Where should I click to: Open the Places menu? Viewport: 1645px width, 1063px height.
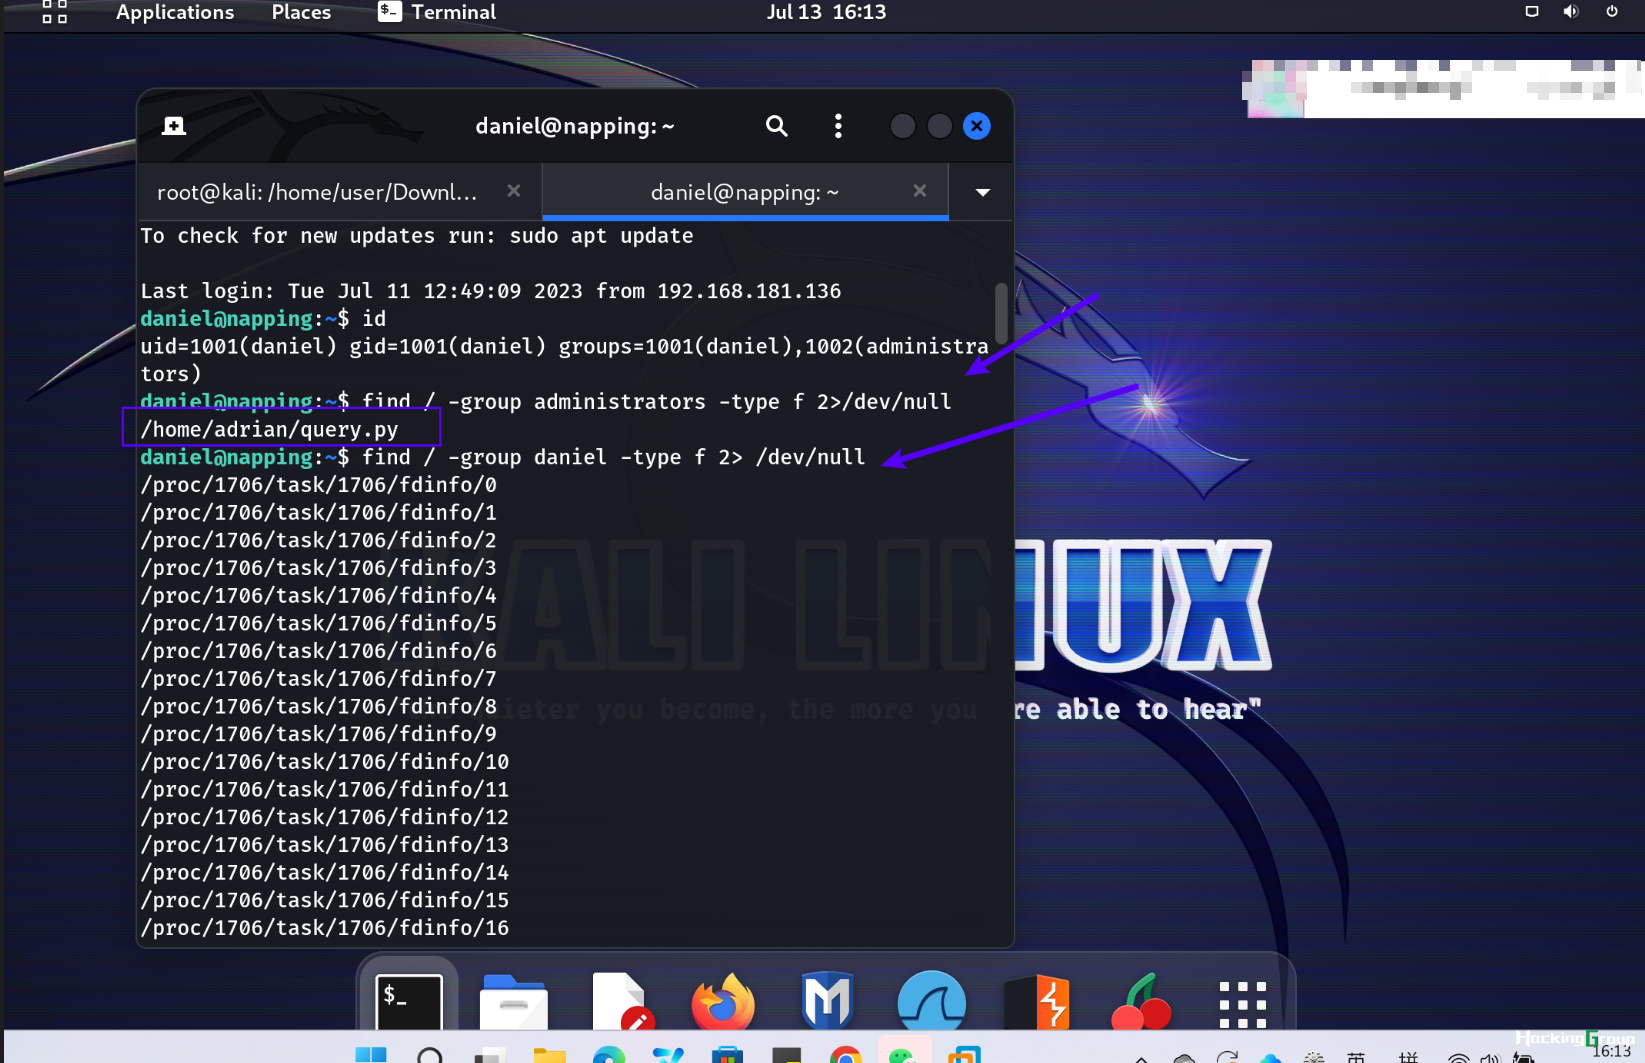tap(301, 12)
